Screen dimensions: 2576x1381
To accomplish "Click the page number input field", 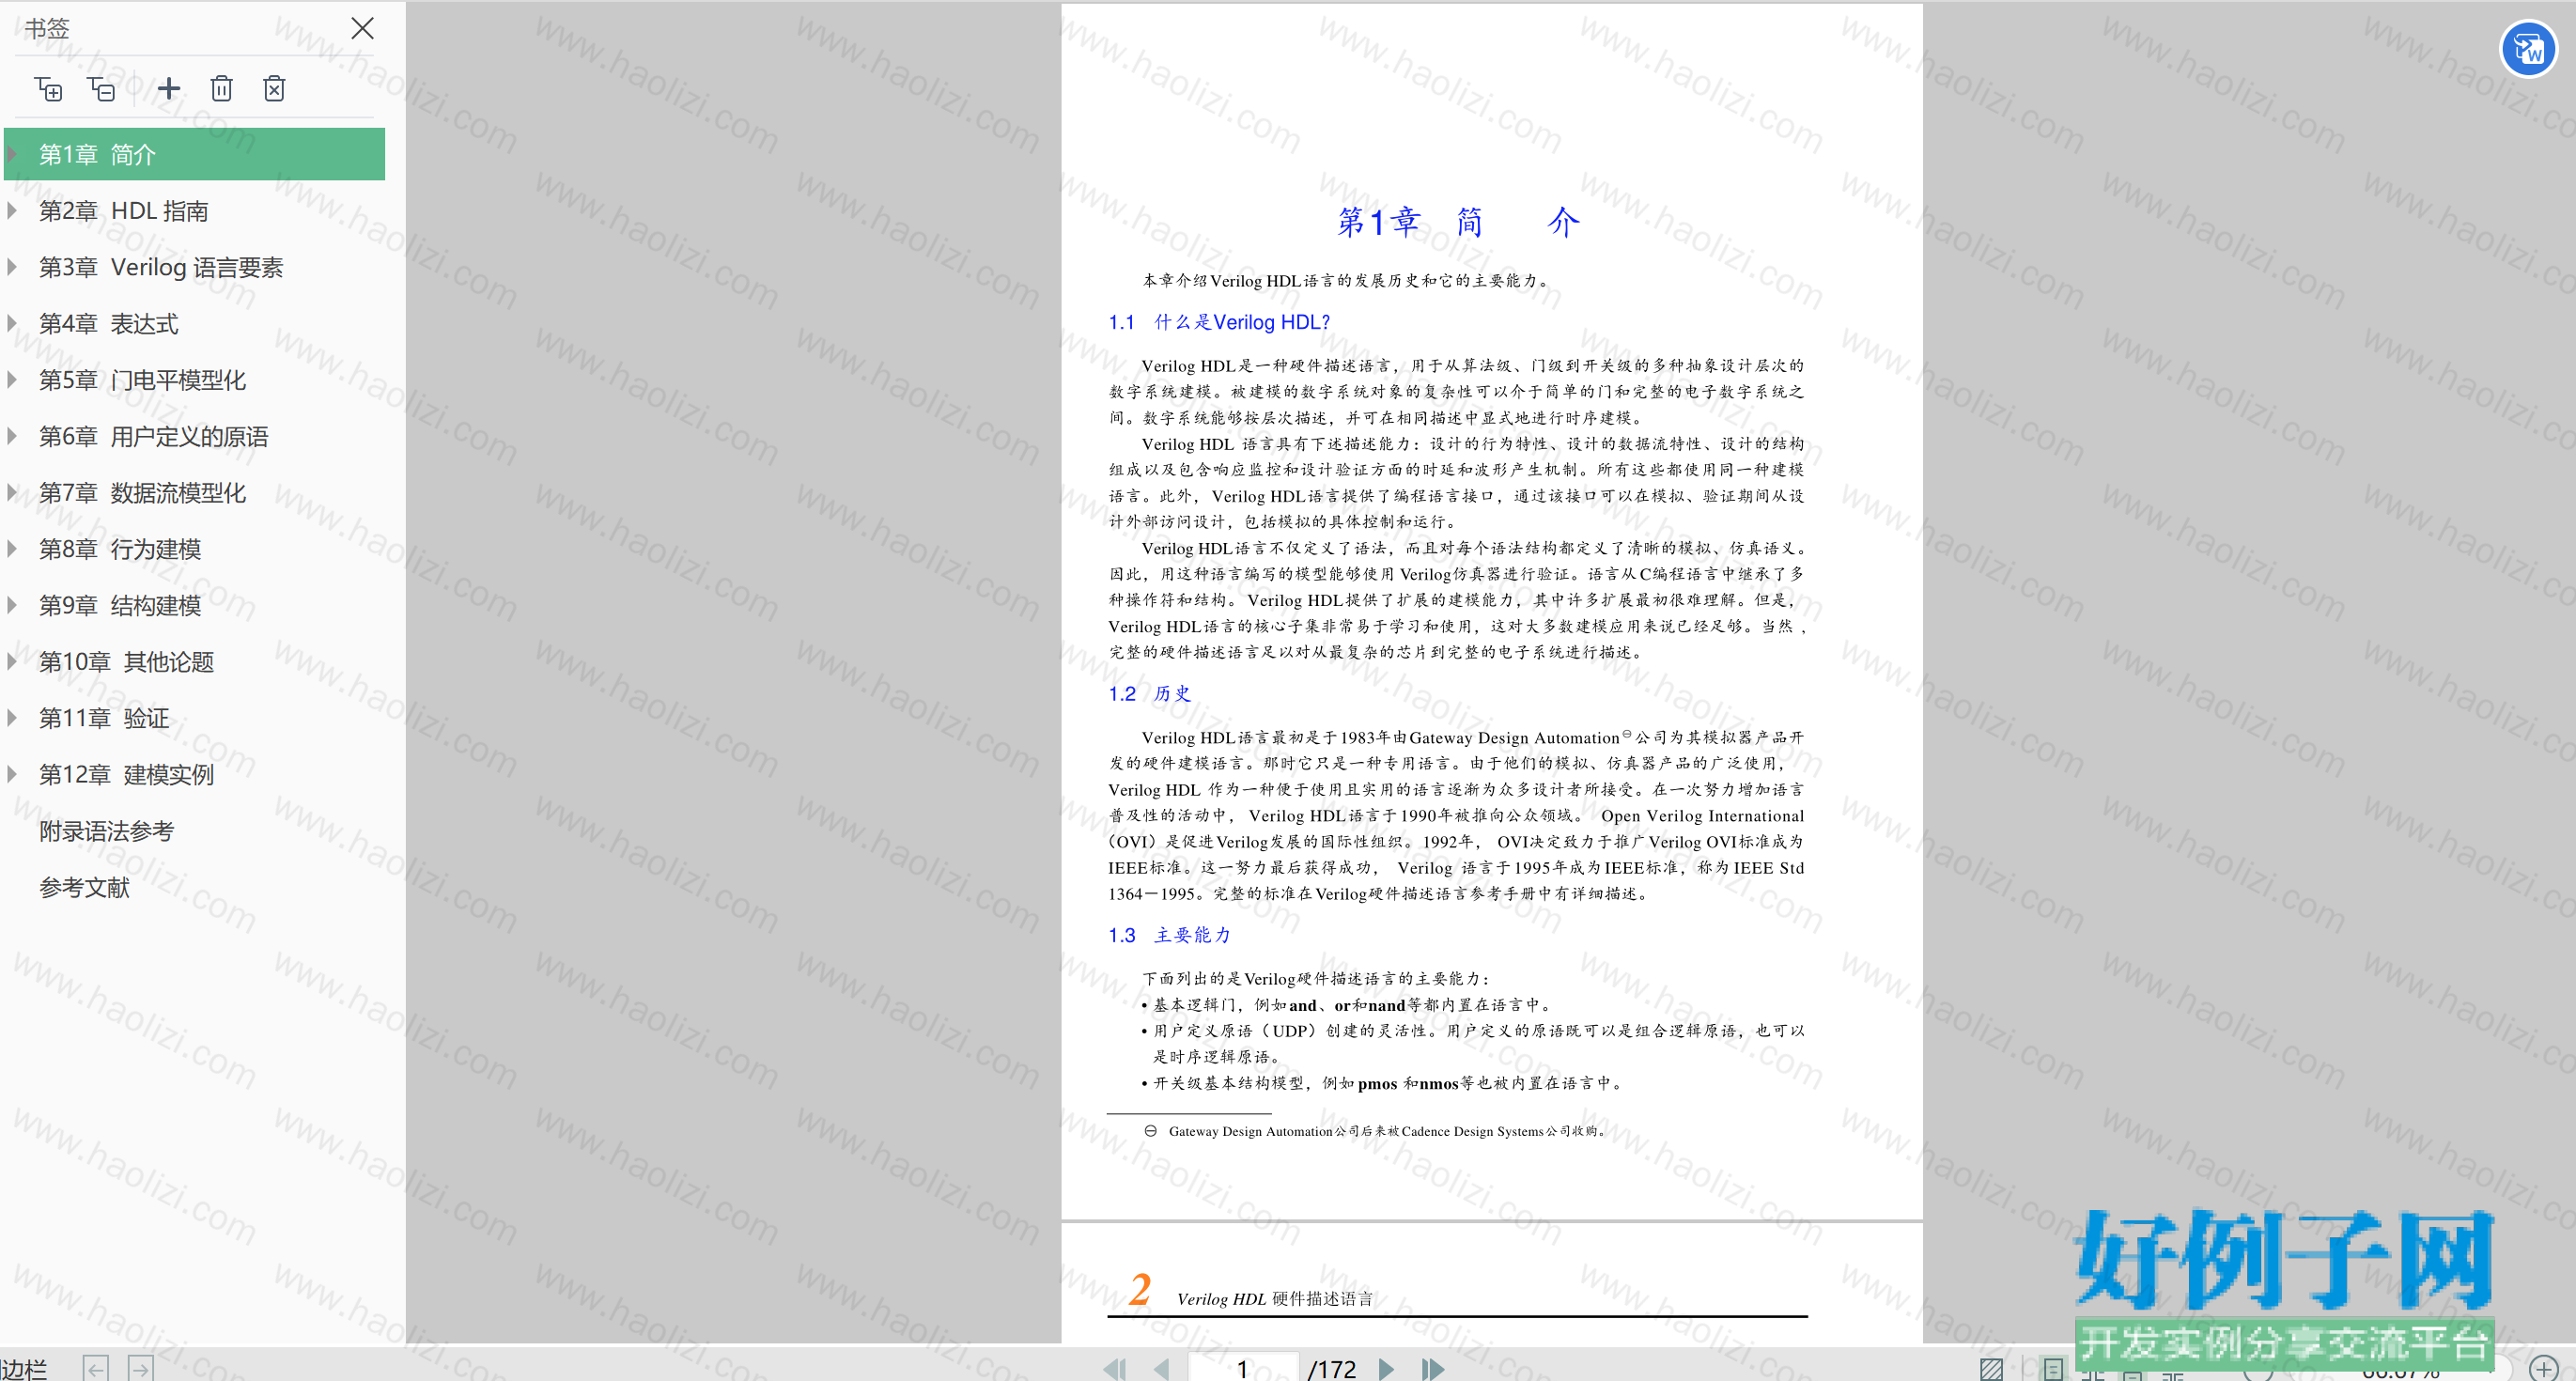I will tap(1242, 1367).
